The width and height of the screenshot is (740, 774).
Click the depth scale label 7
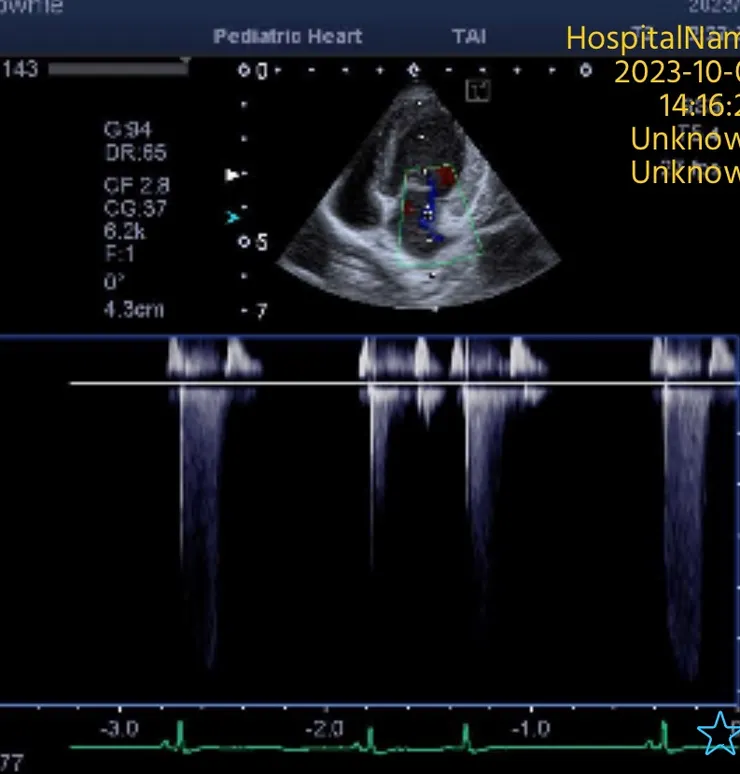click(261, 311)
